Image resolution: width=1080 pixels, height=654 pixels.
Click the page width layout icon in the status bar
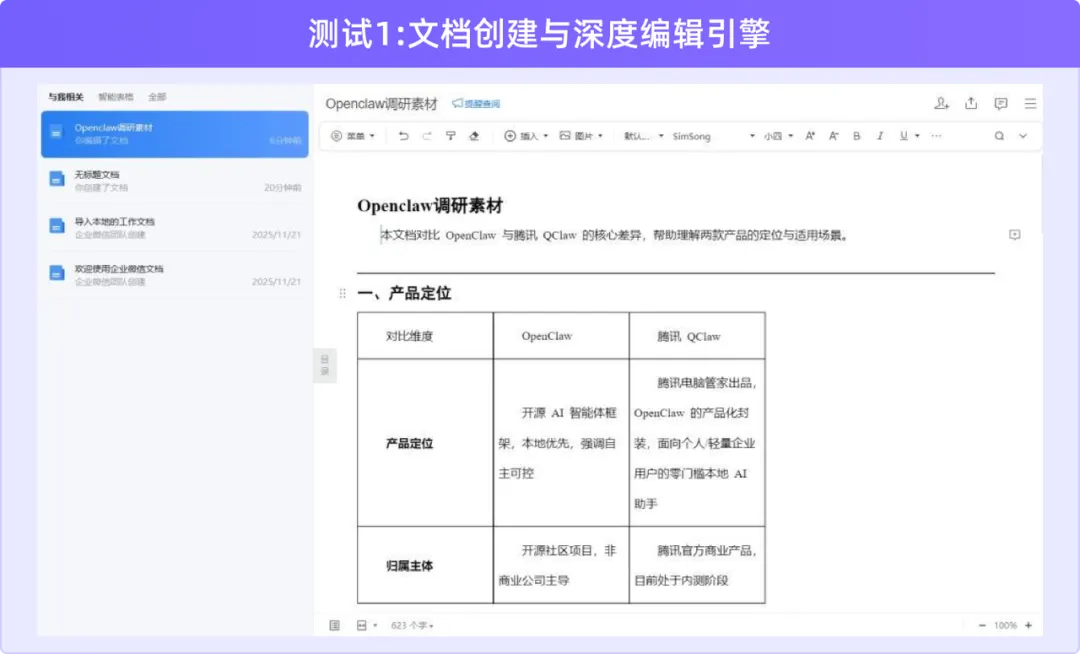(362, 625)
